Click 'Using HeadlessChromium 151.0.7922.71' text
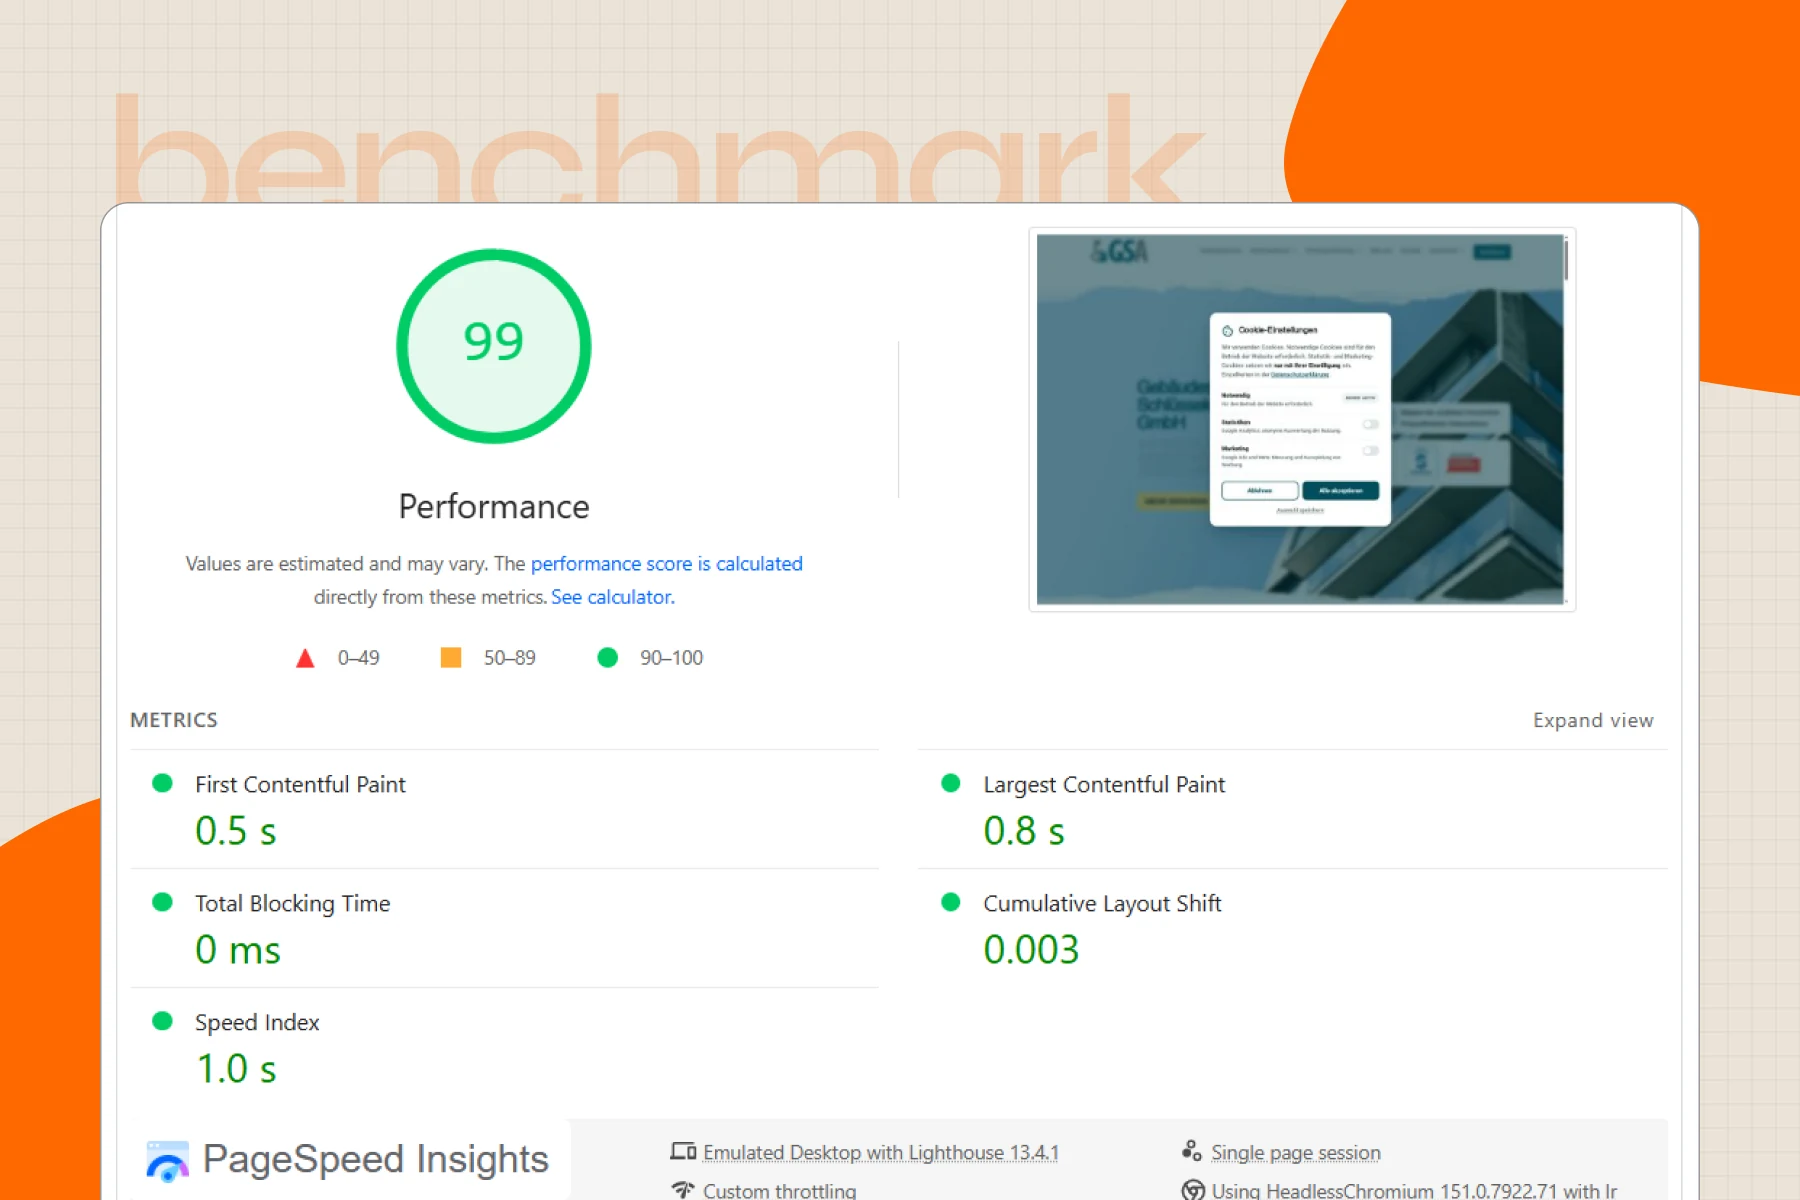The height and width of the screenshot is (1200, 1800). tap(1385, 1190)
